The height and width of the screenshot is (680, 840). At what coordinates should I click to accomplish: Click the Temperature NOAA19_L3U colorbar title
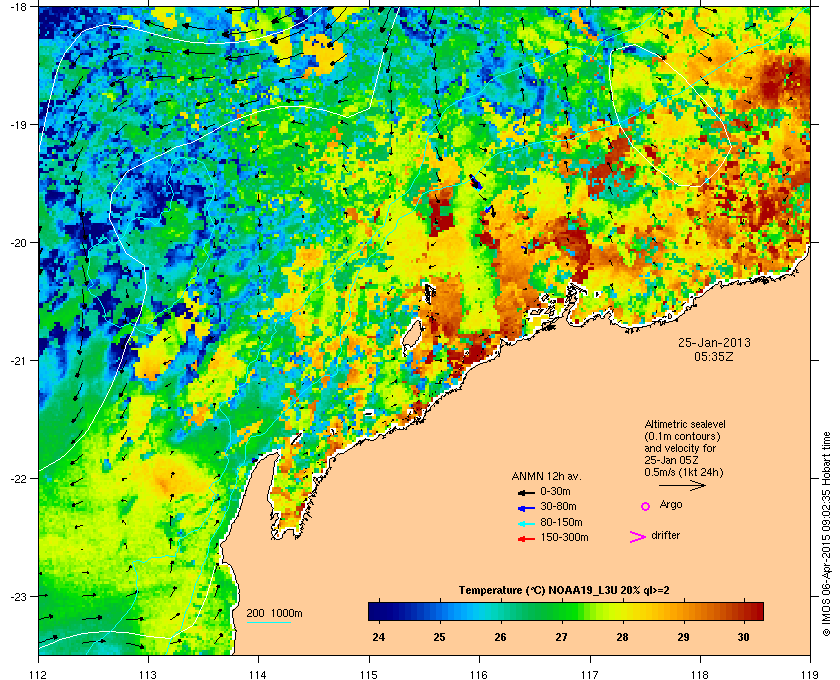coord(564,591)
